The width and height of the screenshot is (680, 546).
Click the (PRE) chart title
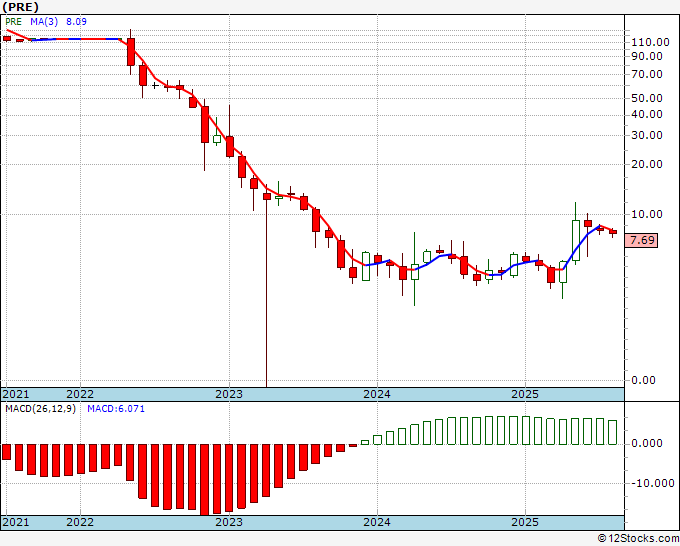pos(20,7)
